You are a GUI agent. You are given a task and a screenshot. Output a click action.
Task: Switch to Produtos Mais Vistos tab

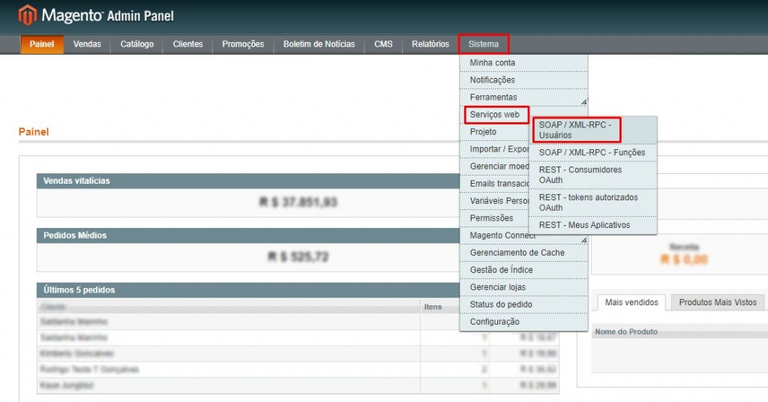(x=718, y=303)
